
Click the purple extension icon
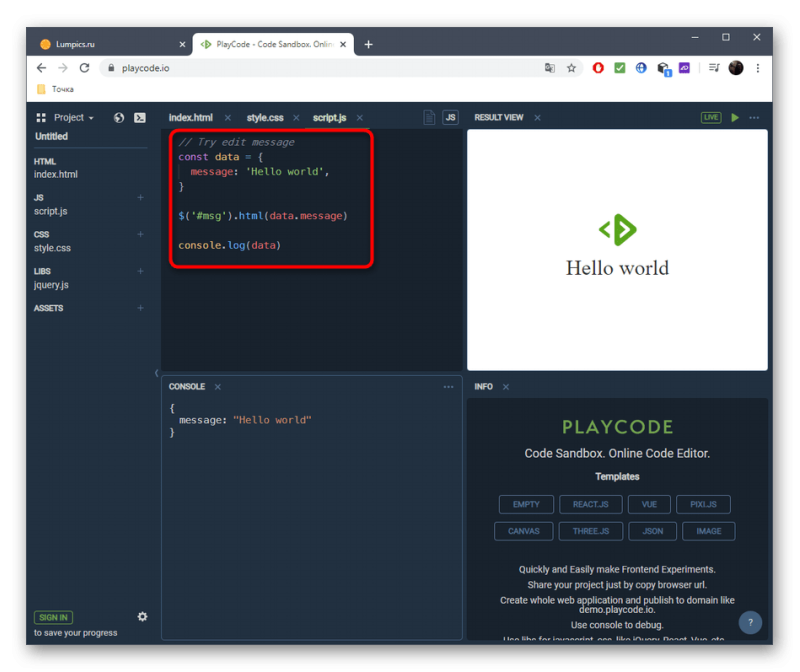coord(684,68)
